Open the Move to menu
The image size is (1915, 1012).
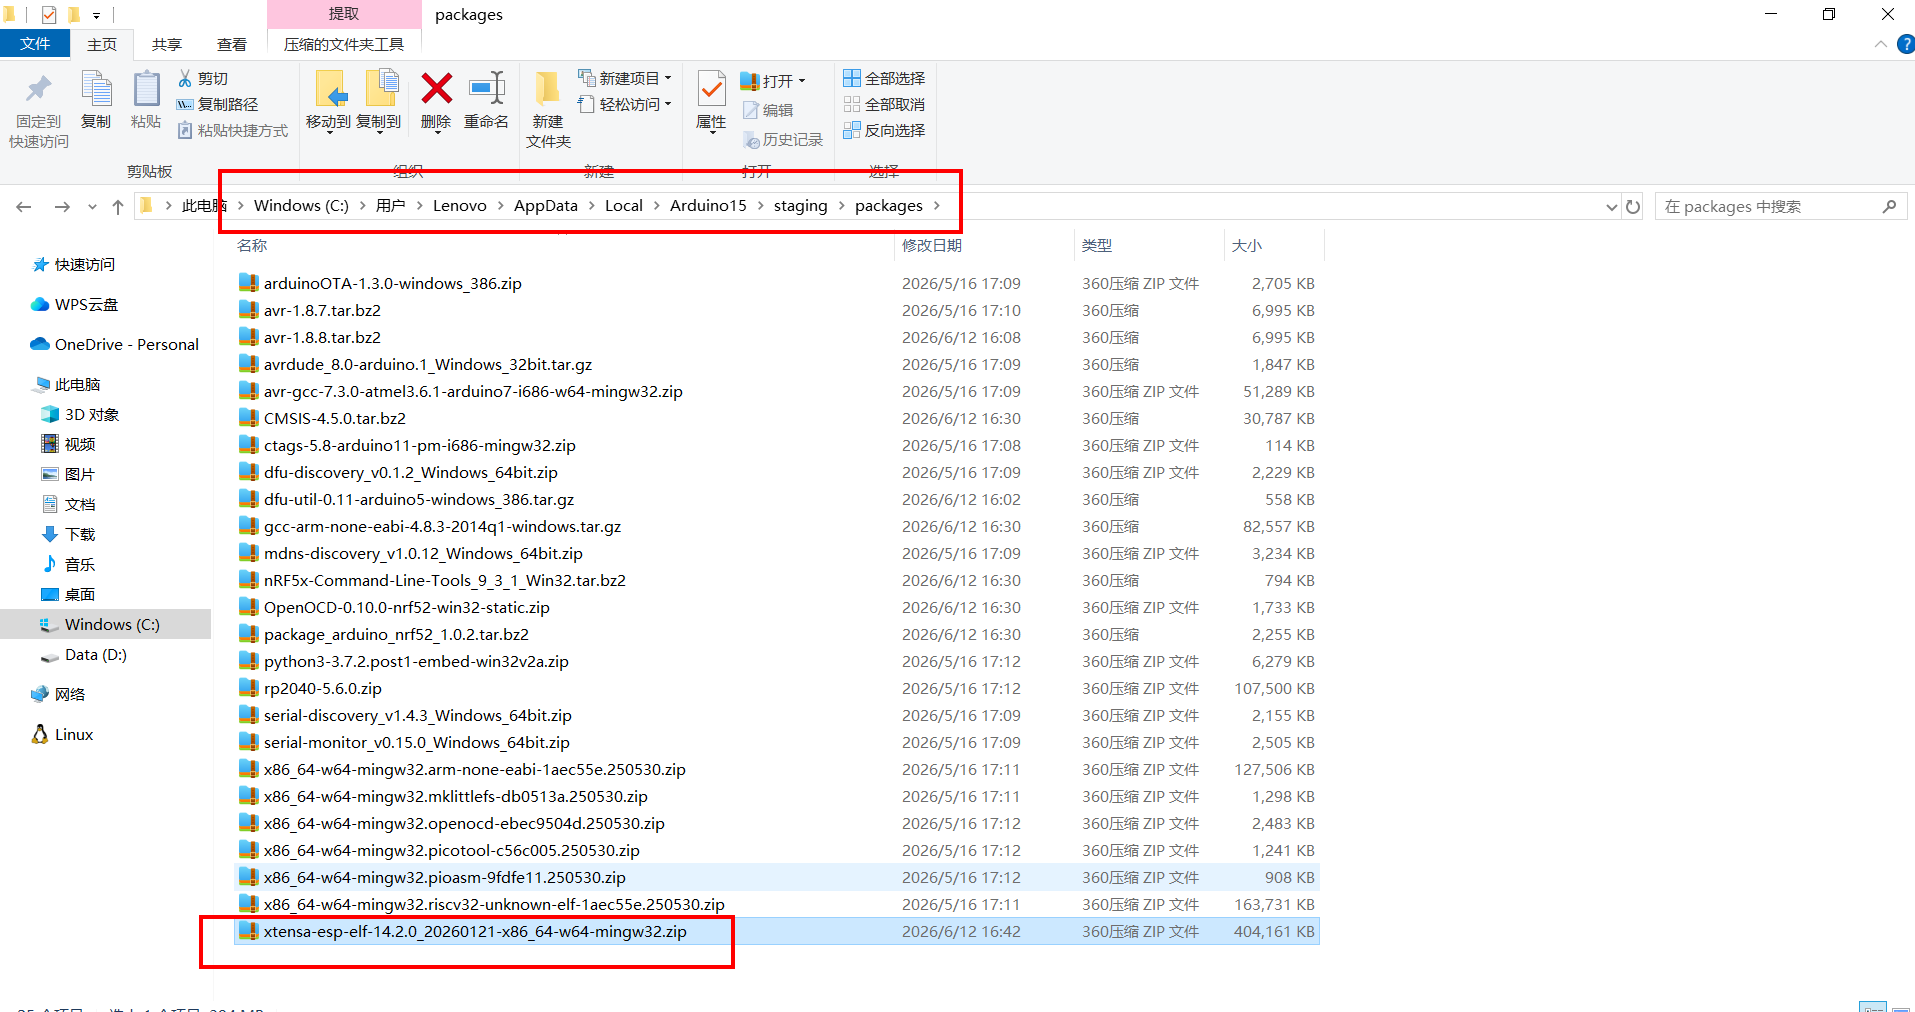(328, 101)
